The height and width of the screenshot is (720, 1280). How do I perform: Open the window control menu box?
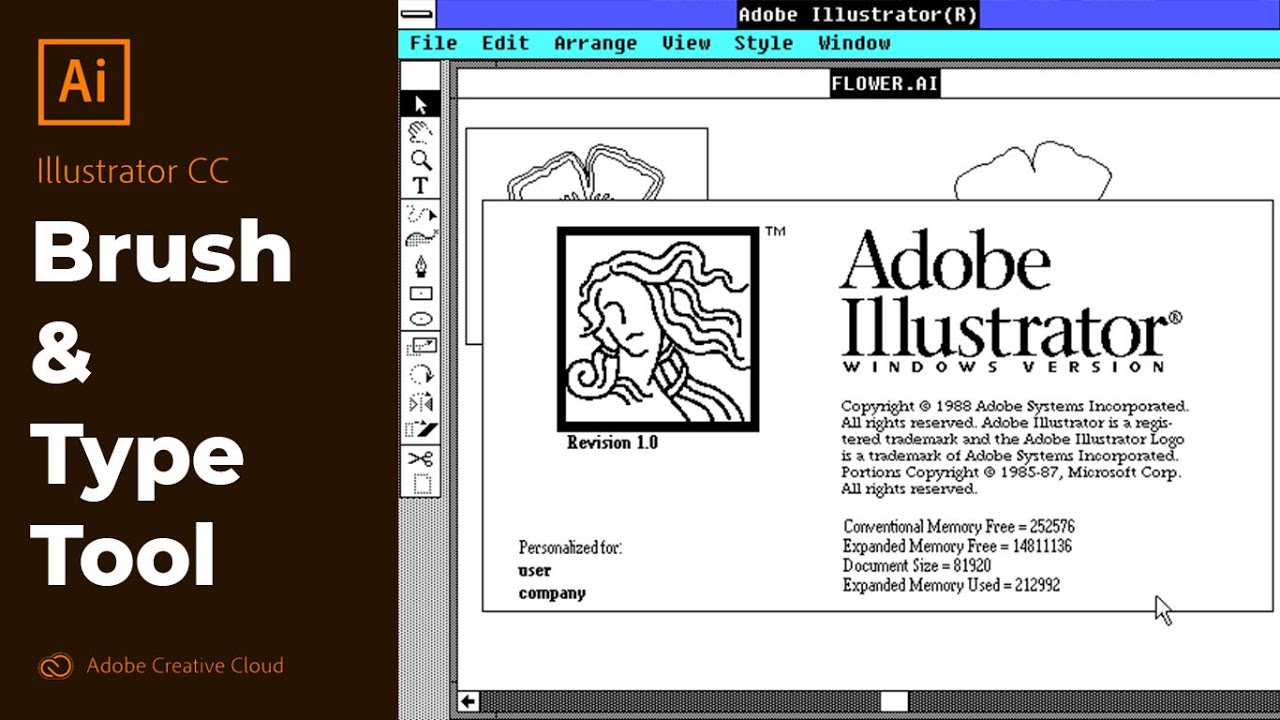(x=417, y=14)
